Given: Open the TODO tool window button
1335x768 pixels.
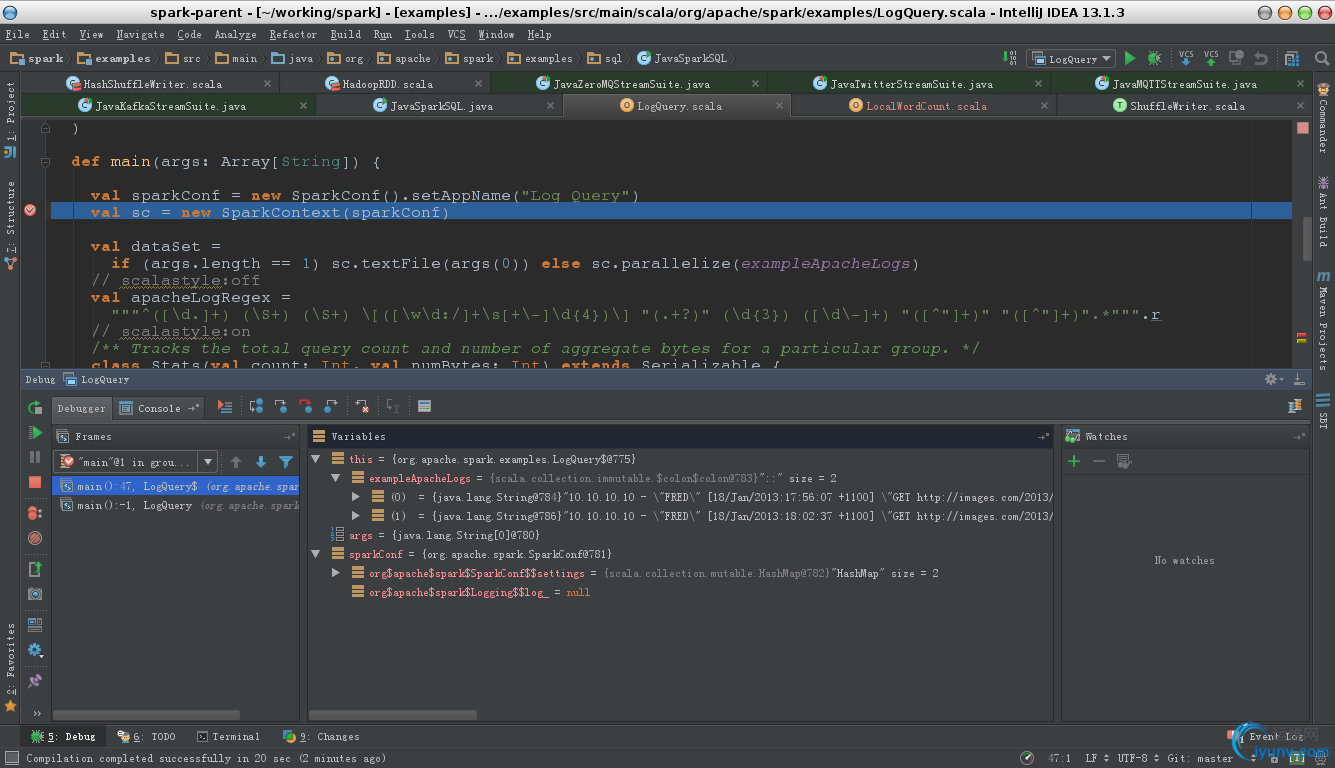Looking at the screenshot, I should [146, 736].
